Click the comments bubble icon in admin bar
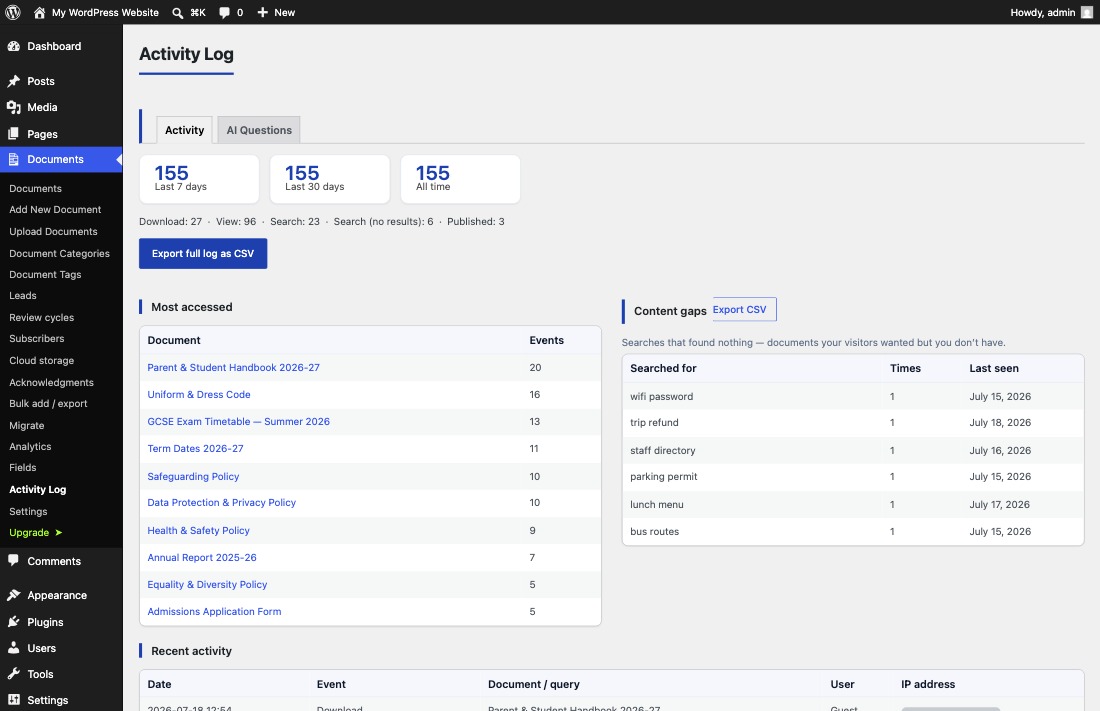 click(x=224, y=13)
